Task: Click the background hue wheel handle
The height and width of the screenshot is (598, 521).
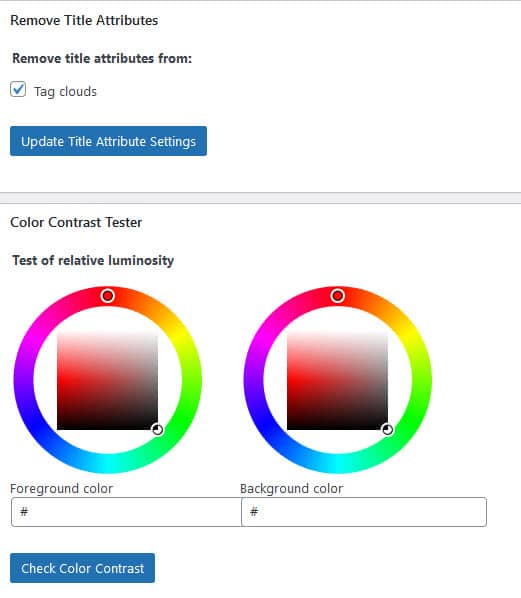Action: click(338, 296)
